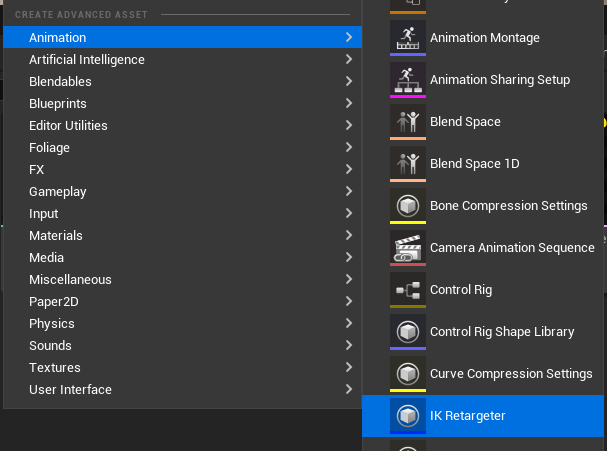Expand the FX submenu arrow

[349, 169]
